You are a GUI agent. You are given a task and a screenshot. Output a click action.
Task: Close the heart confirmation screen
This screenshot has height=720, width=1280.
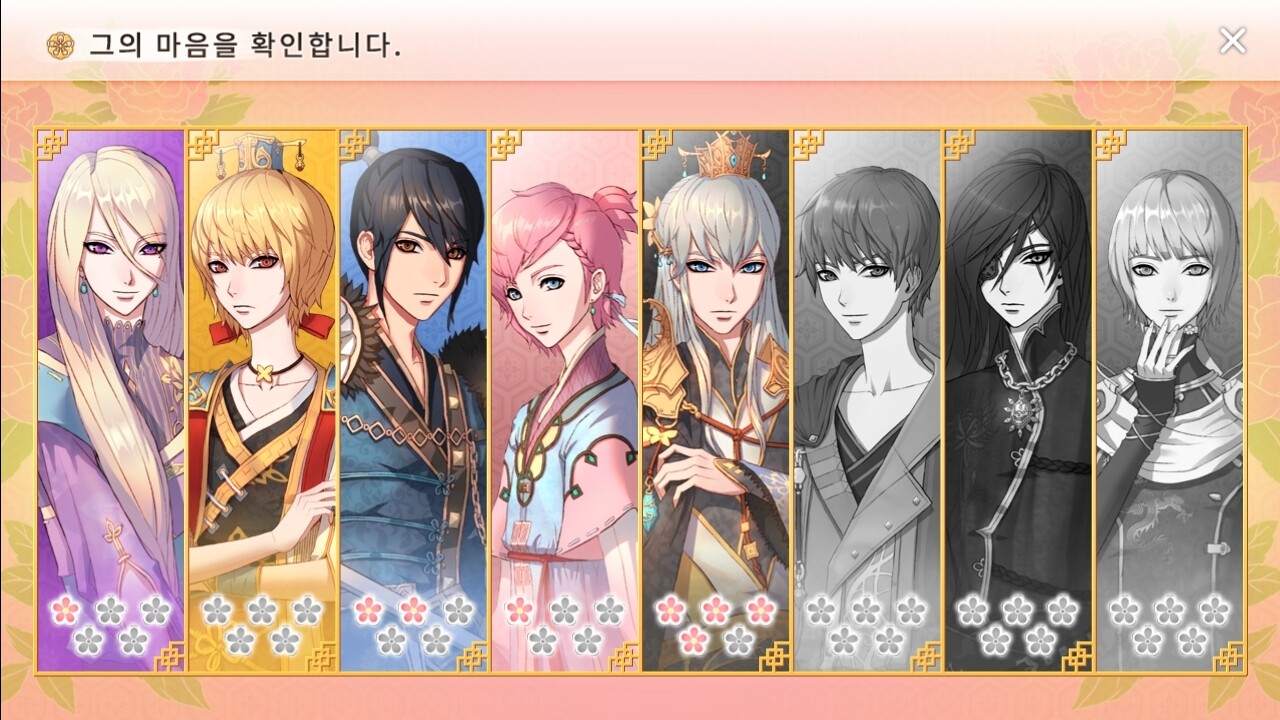coord(1232,41)
